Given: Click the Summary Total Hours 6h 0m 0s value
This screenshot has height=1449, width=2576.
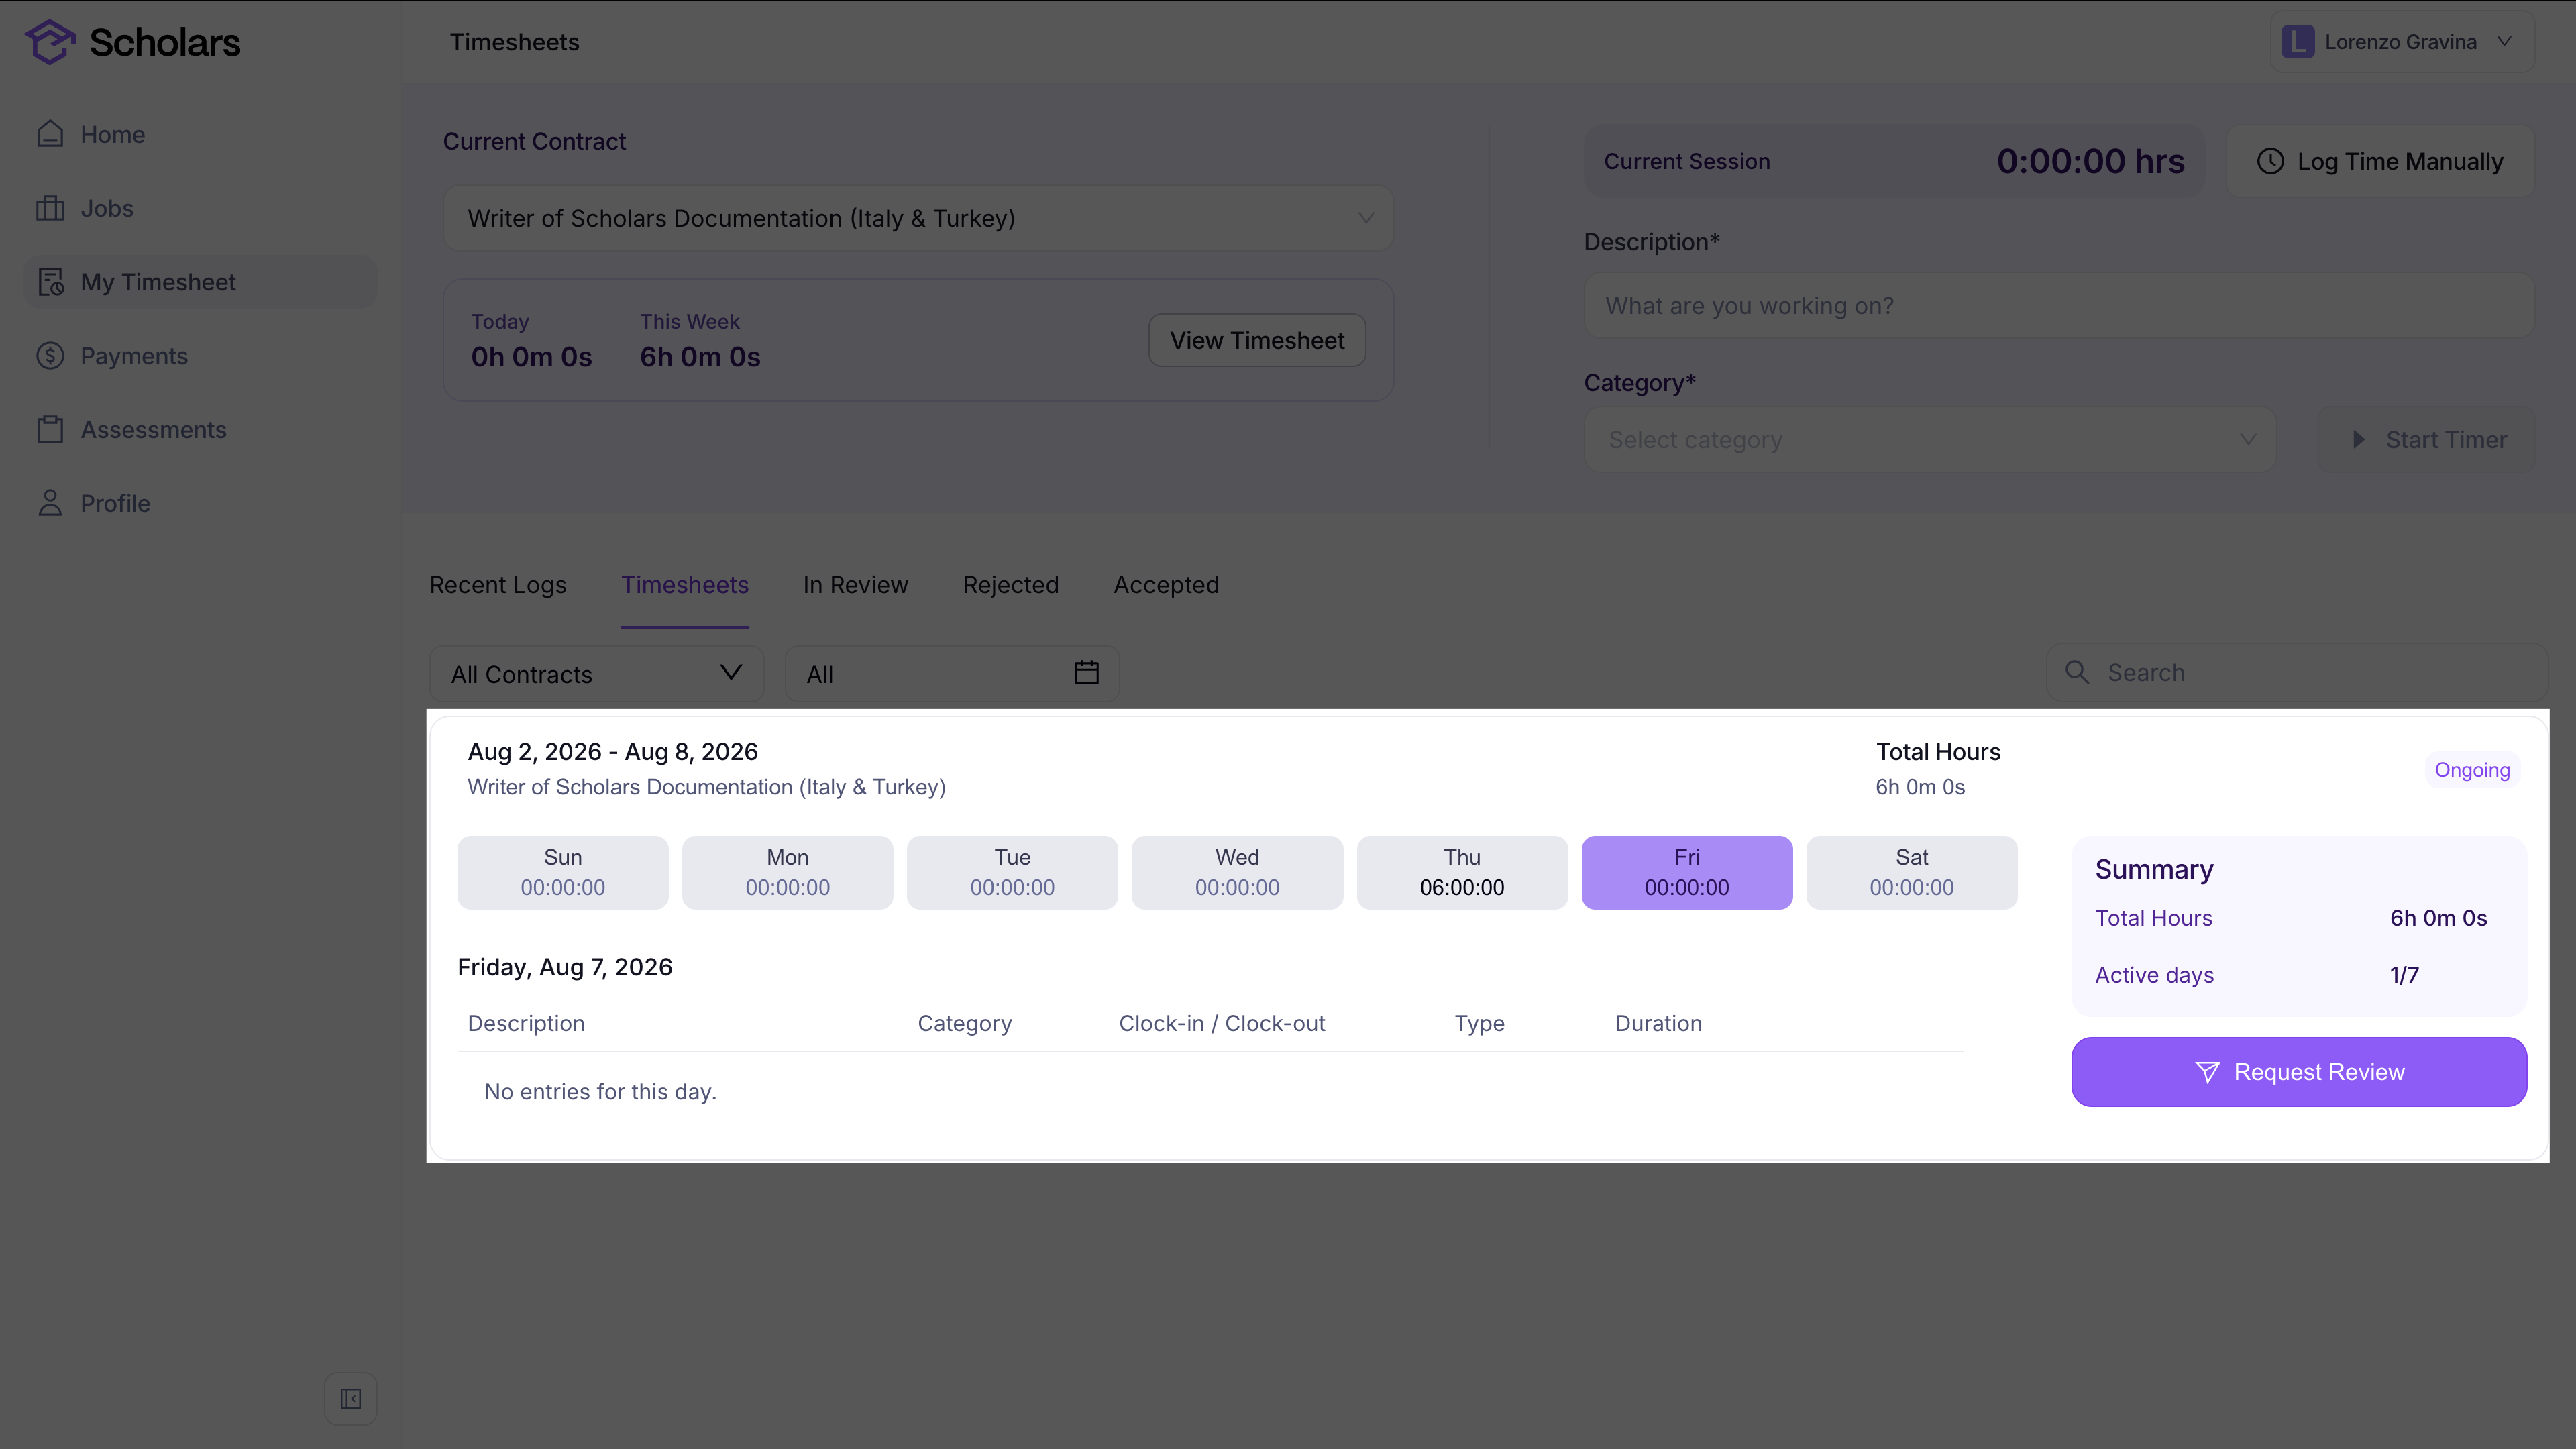Looking at the screenshot, I should (2438, 918).
